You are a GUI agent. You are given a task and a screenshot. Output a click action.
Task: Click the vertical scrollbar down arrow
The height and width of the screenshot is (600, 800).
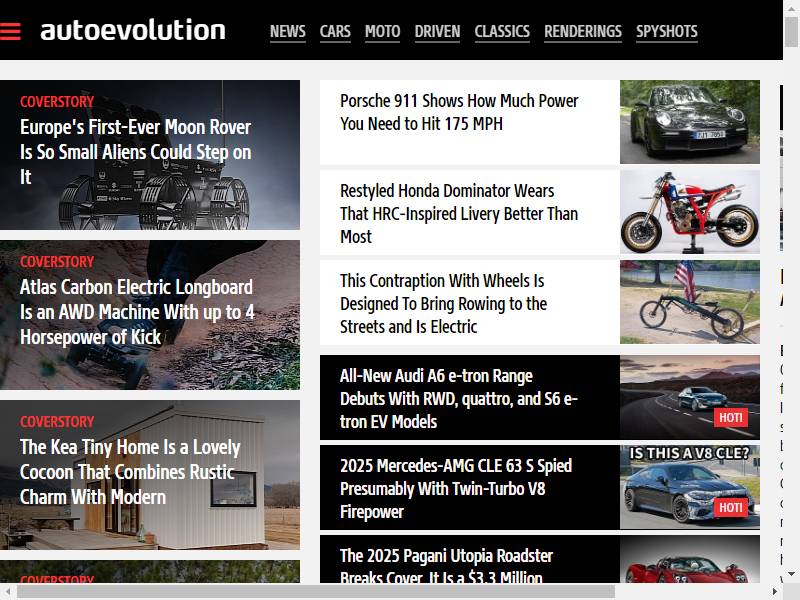pyautogui.click(x=791, y=574)
